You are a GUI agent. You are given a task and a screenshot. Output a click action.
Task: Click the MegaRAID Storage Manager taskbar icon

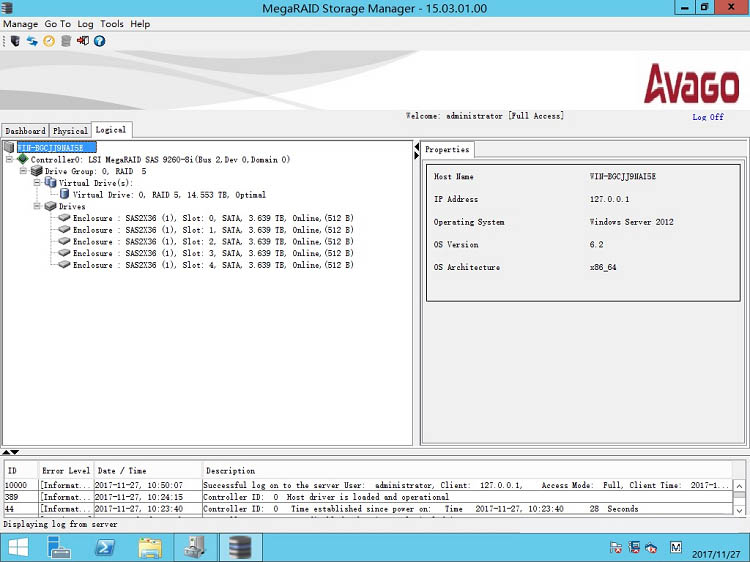point(240,547)
